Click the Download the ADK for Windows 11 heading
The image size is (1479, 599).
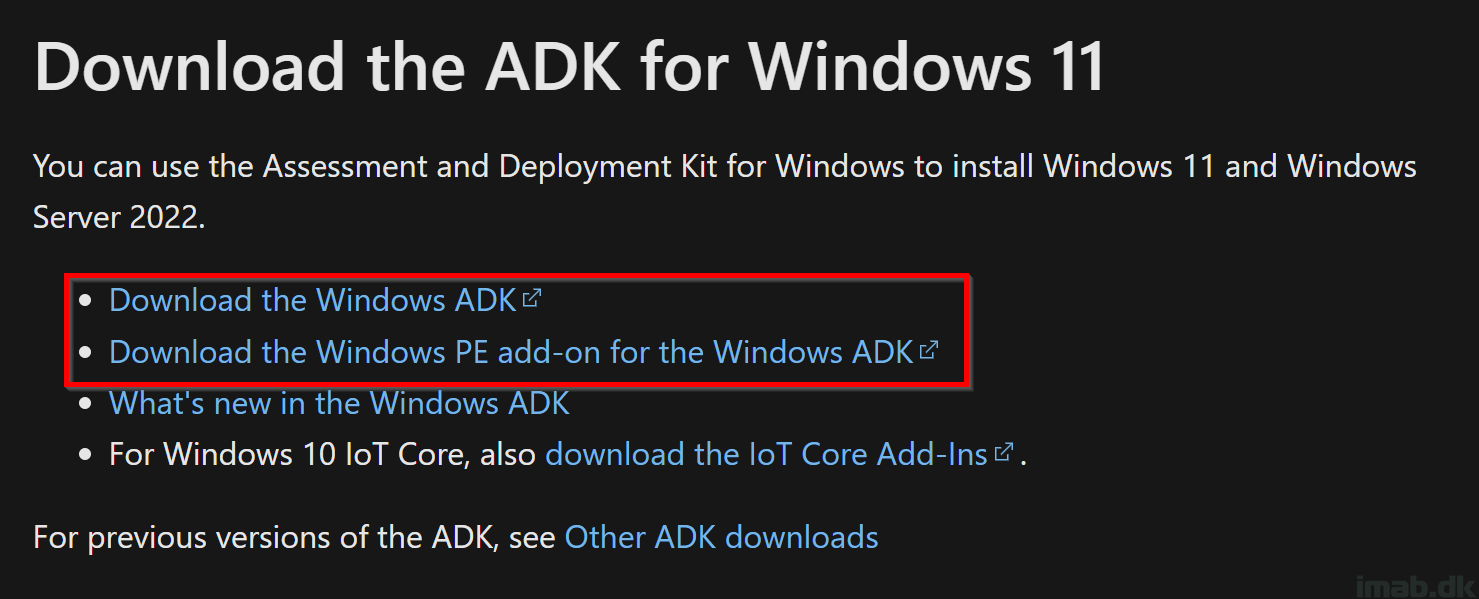click(570, 66)
